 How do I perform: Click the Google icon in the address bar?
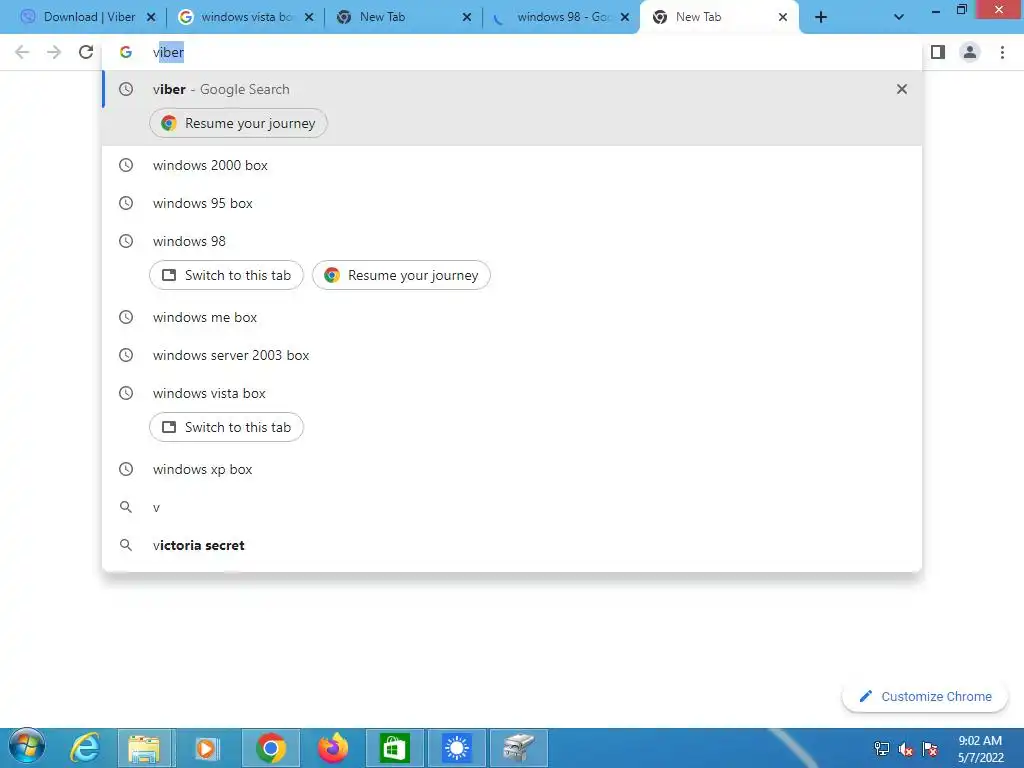[125, 52]
